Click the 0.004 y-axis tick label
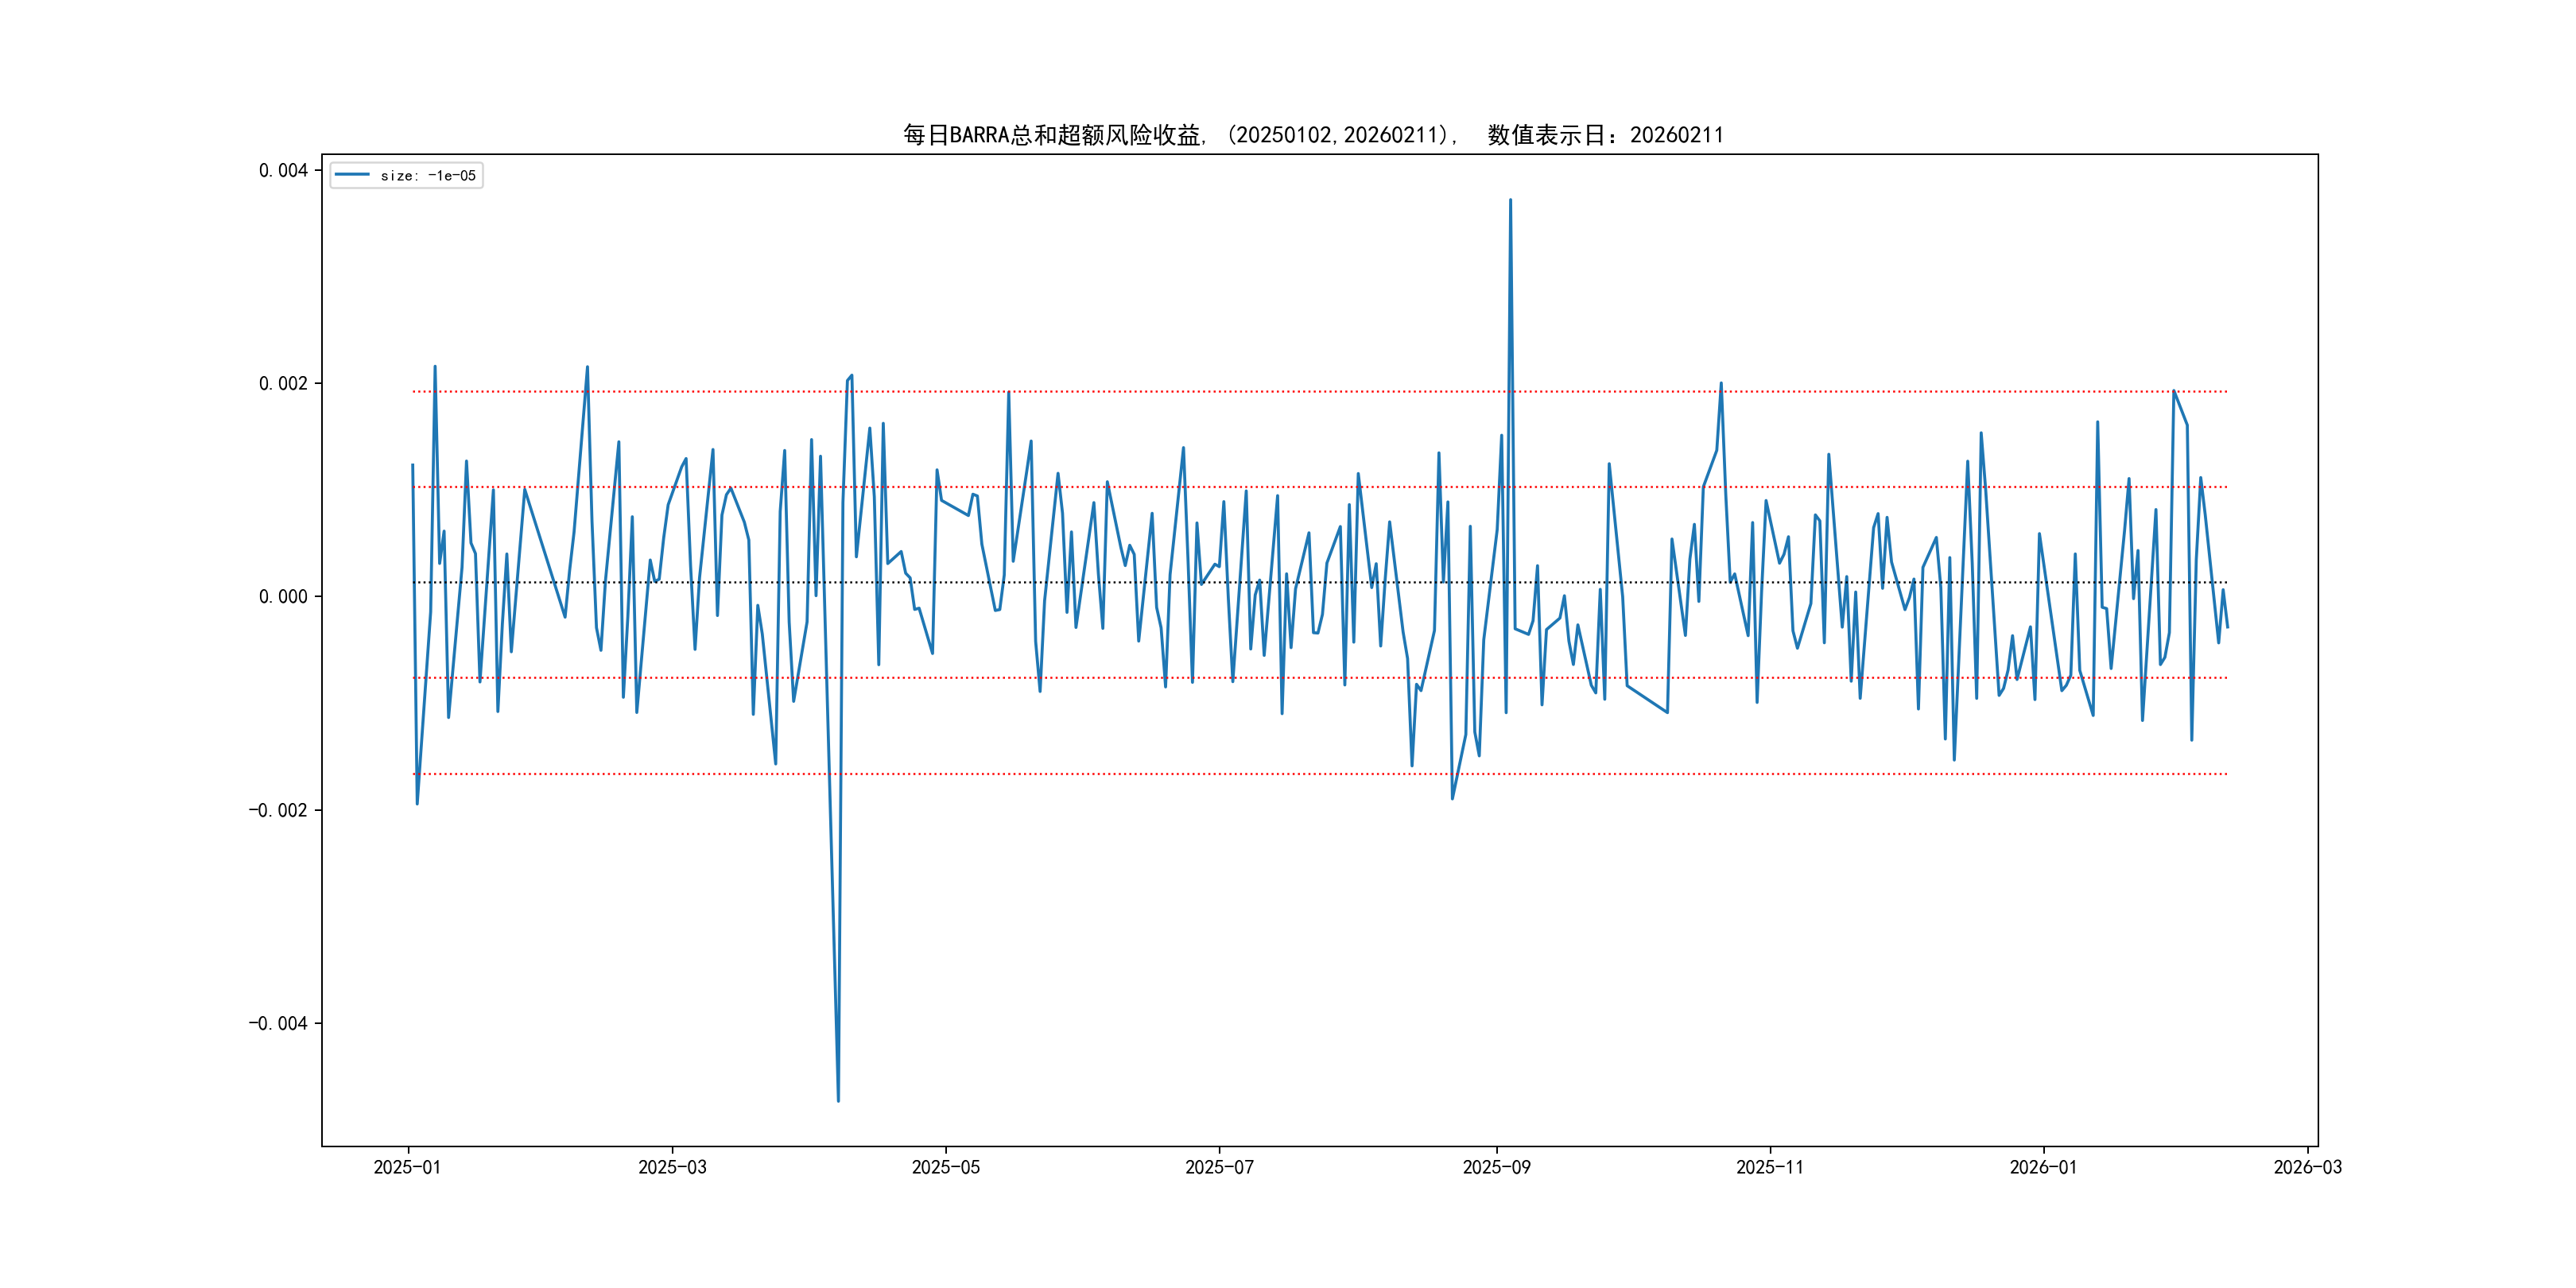This screenshot has height=1288, width=2576. [283, 171]
